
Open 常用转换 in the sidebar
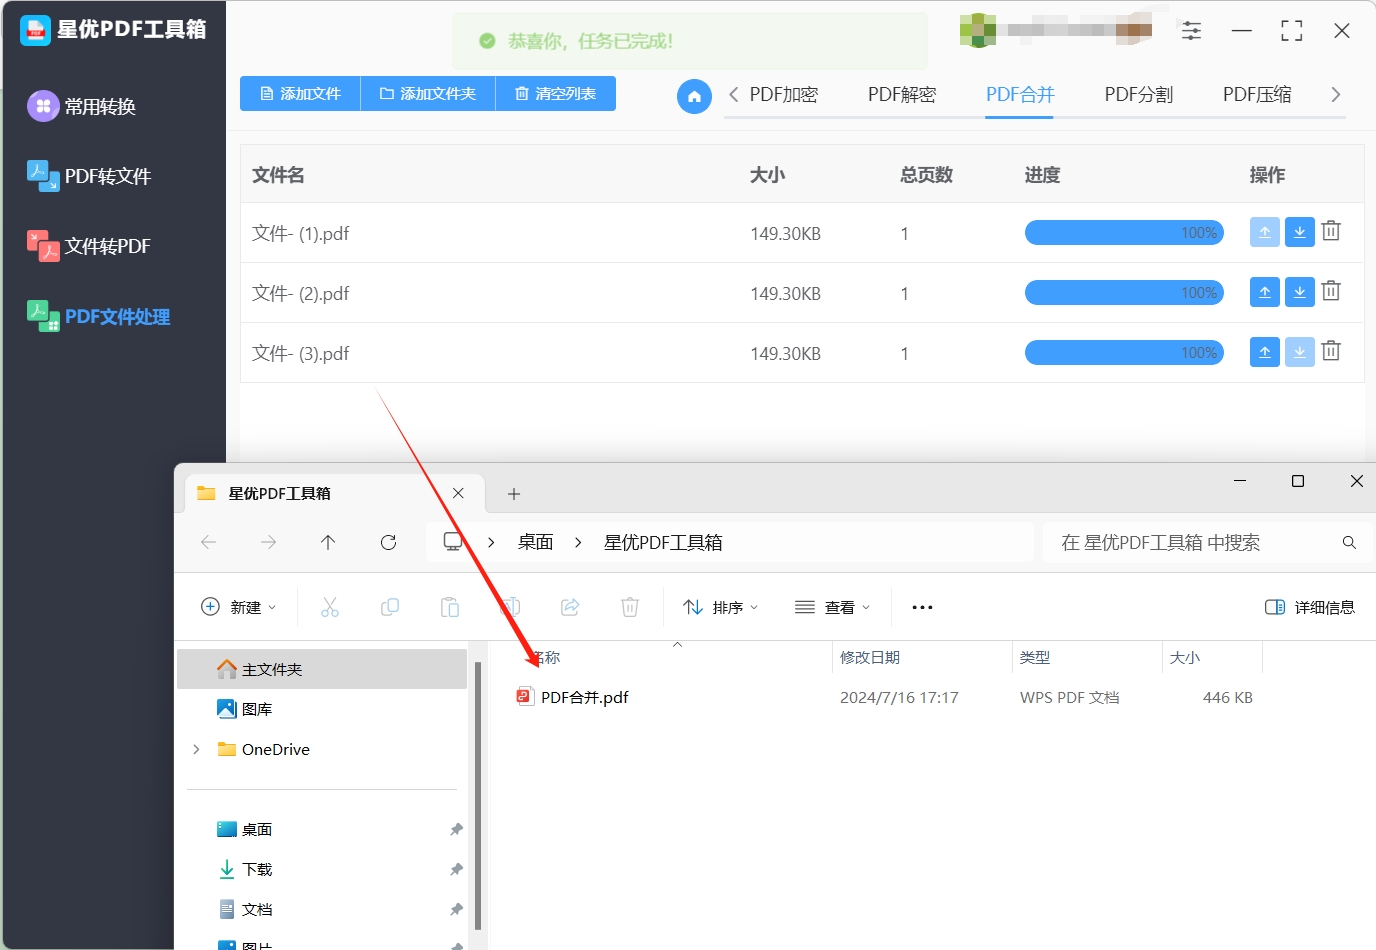[x=84, y=106]
